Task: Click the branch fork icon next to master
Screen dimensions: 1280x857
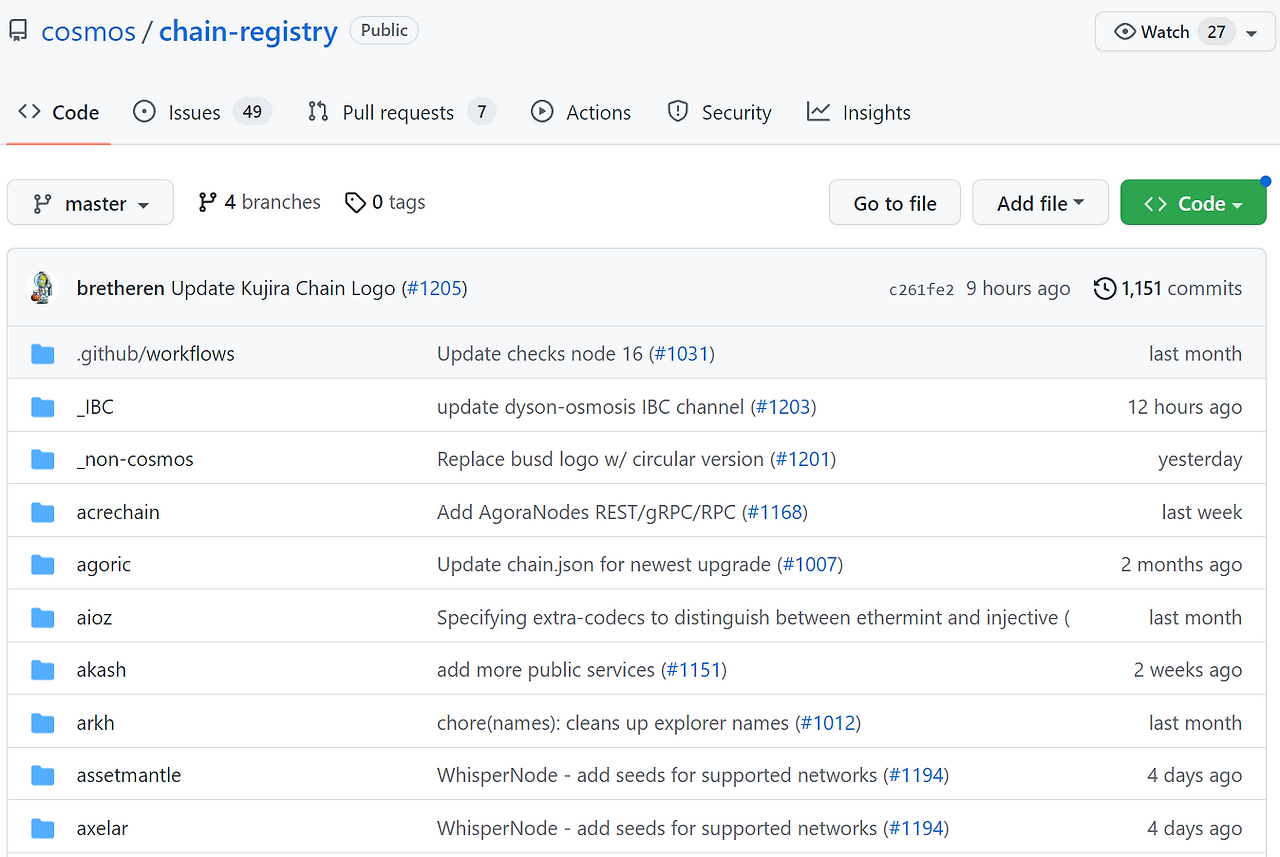Action: pos(40,202)
